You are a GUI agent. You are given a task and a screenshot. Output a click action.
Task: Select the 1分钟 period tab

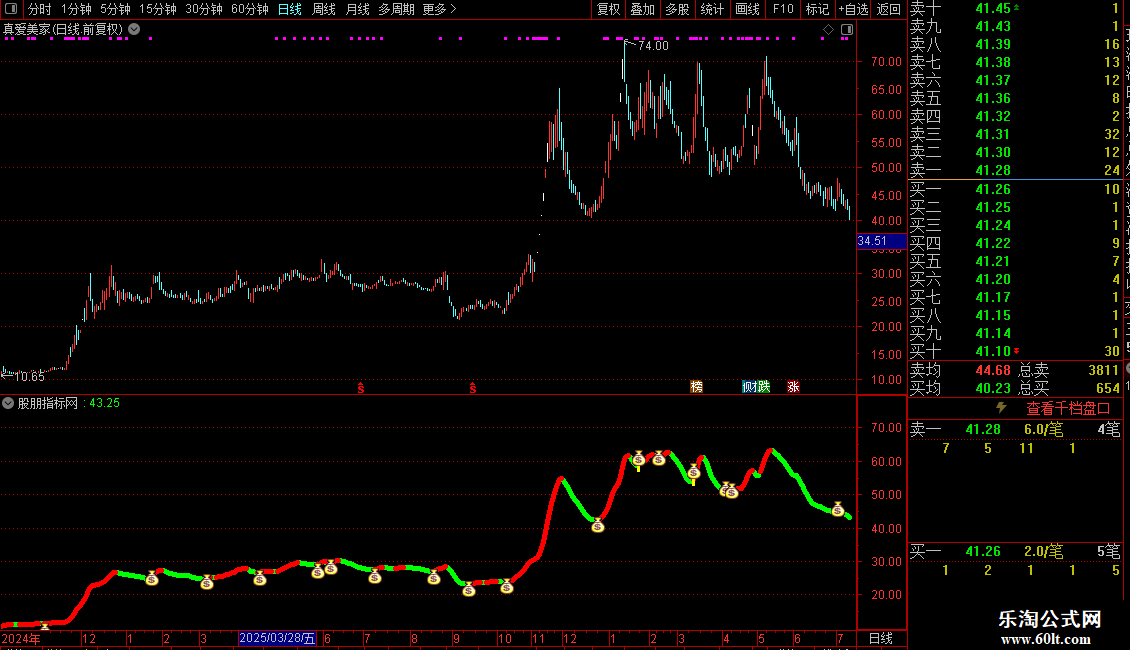(x=76, y=9)
